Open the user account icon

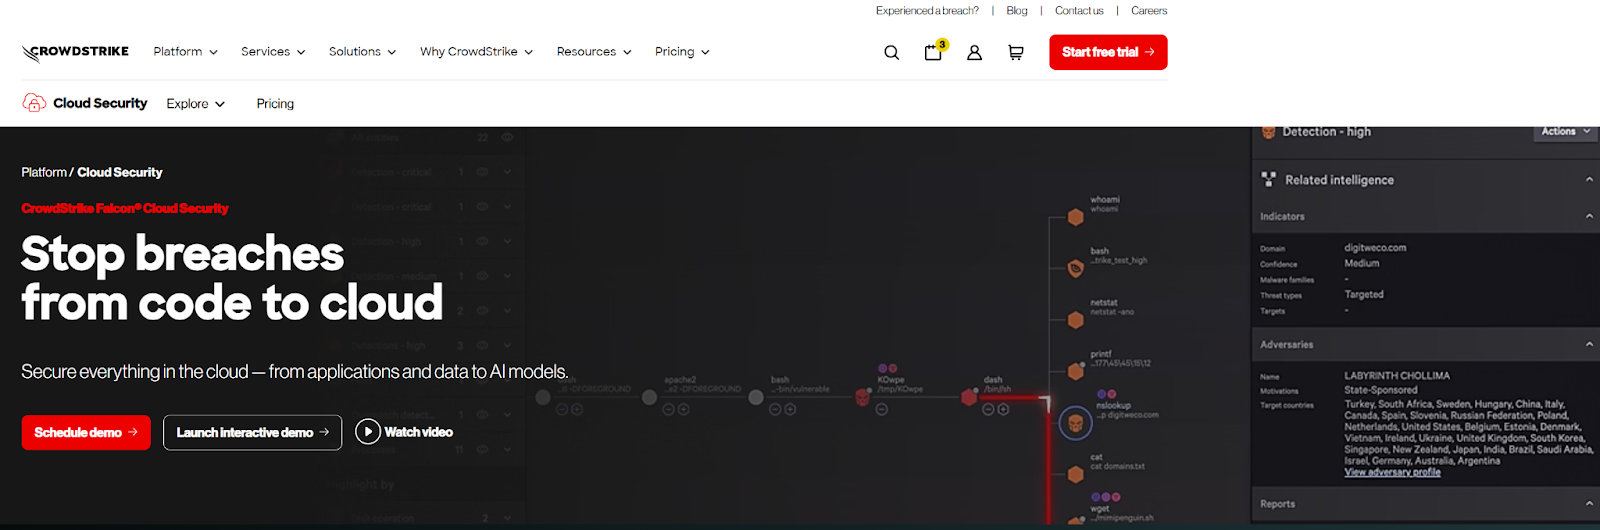coord(974,52)
